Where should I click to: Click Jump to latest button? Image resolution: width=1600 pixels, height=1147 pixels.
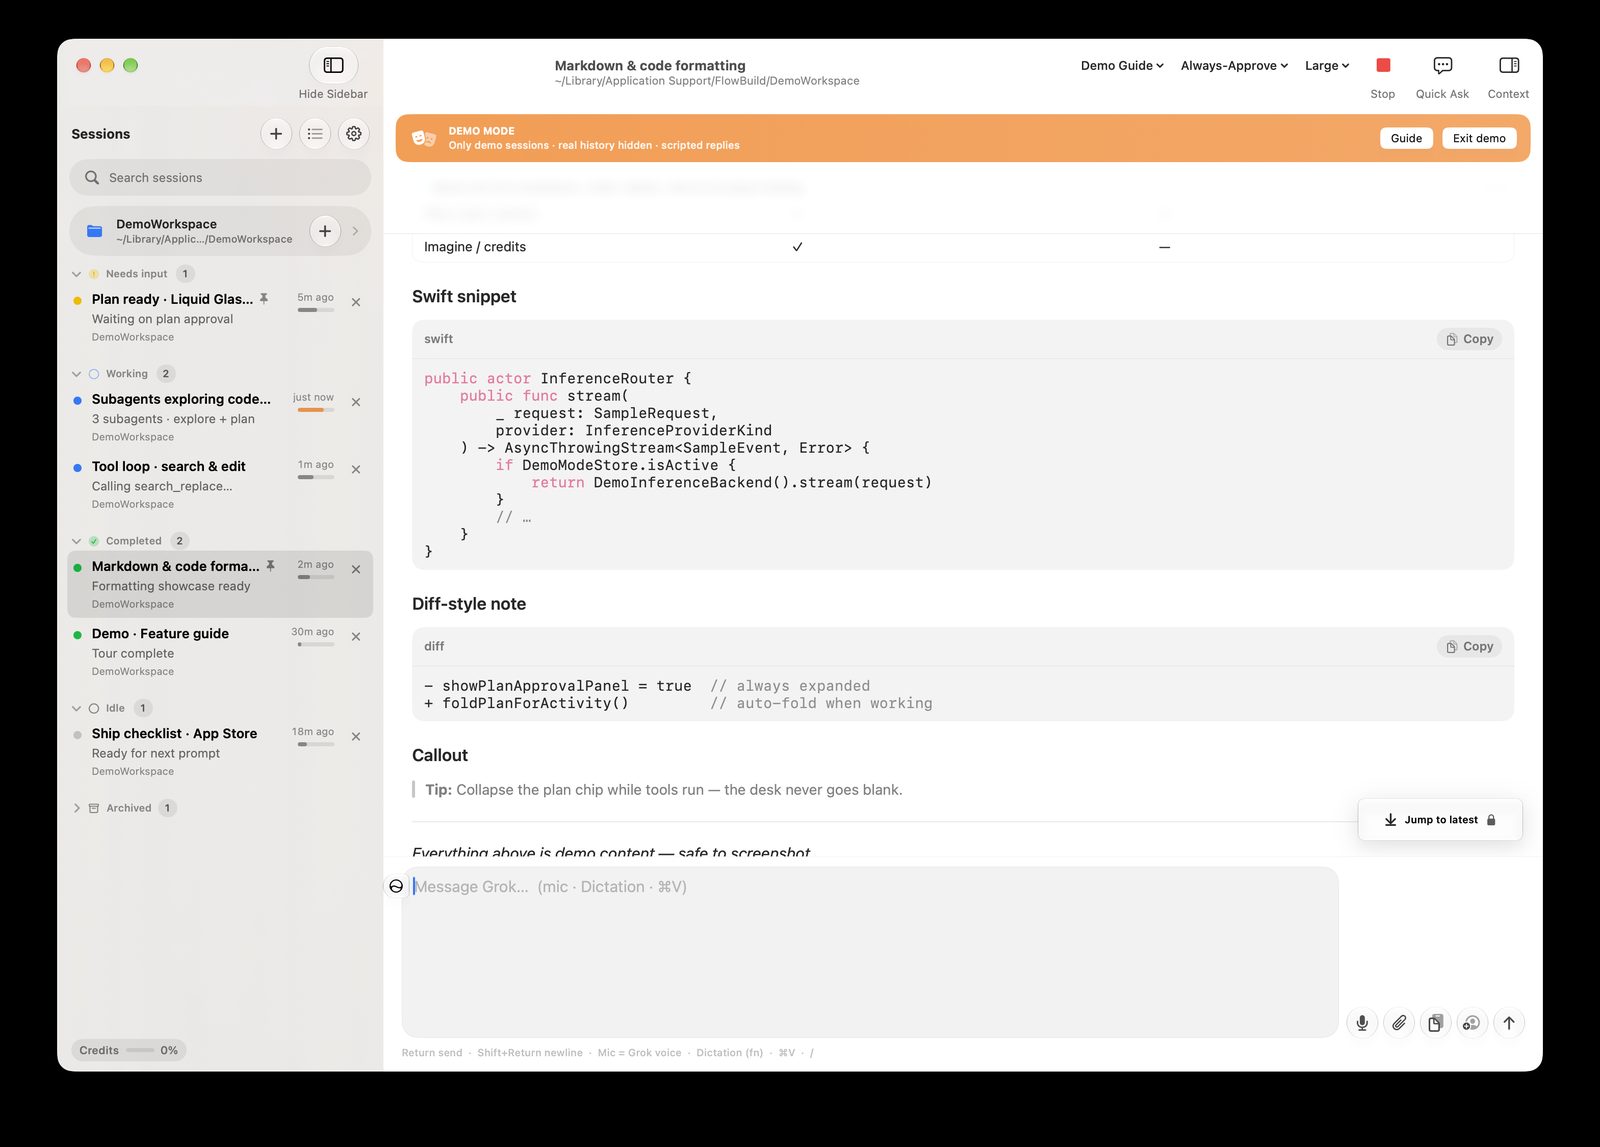point(1440,819)
